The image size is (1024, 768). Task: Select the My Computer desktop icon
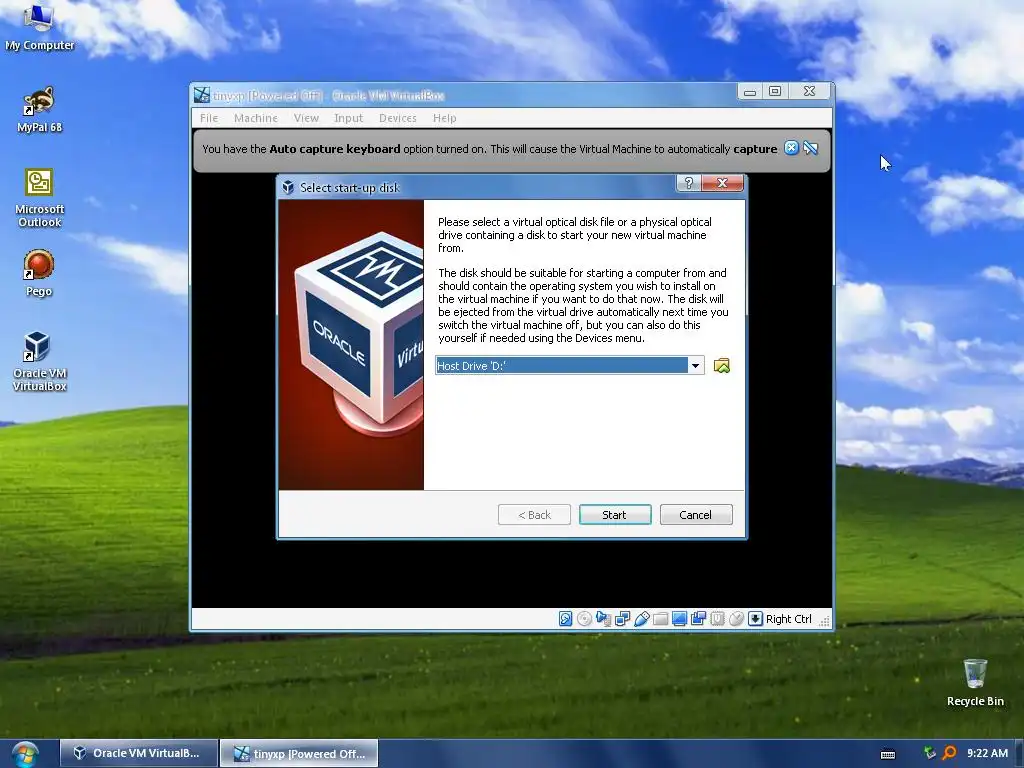tap(39, 27)
